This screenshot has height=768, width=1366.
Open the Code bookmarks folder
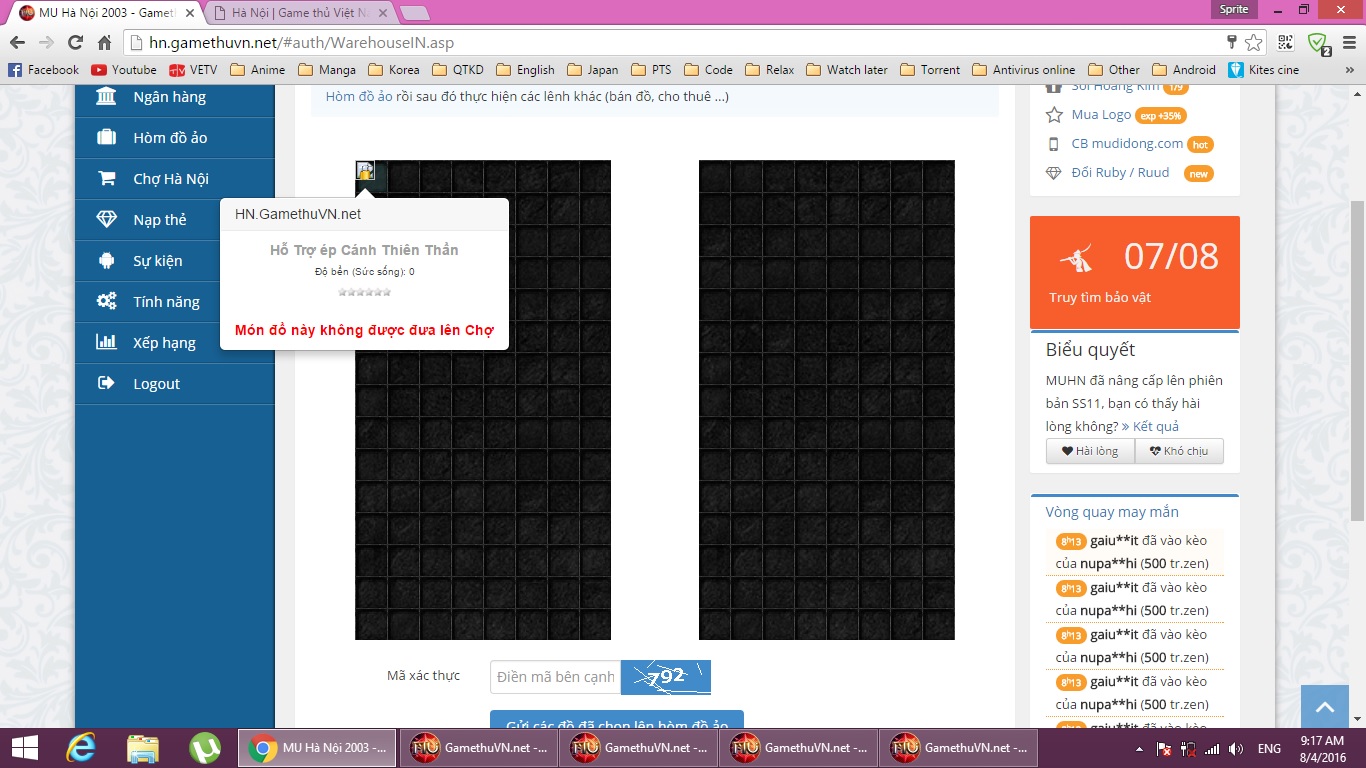point(708,70)
